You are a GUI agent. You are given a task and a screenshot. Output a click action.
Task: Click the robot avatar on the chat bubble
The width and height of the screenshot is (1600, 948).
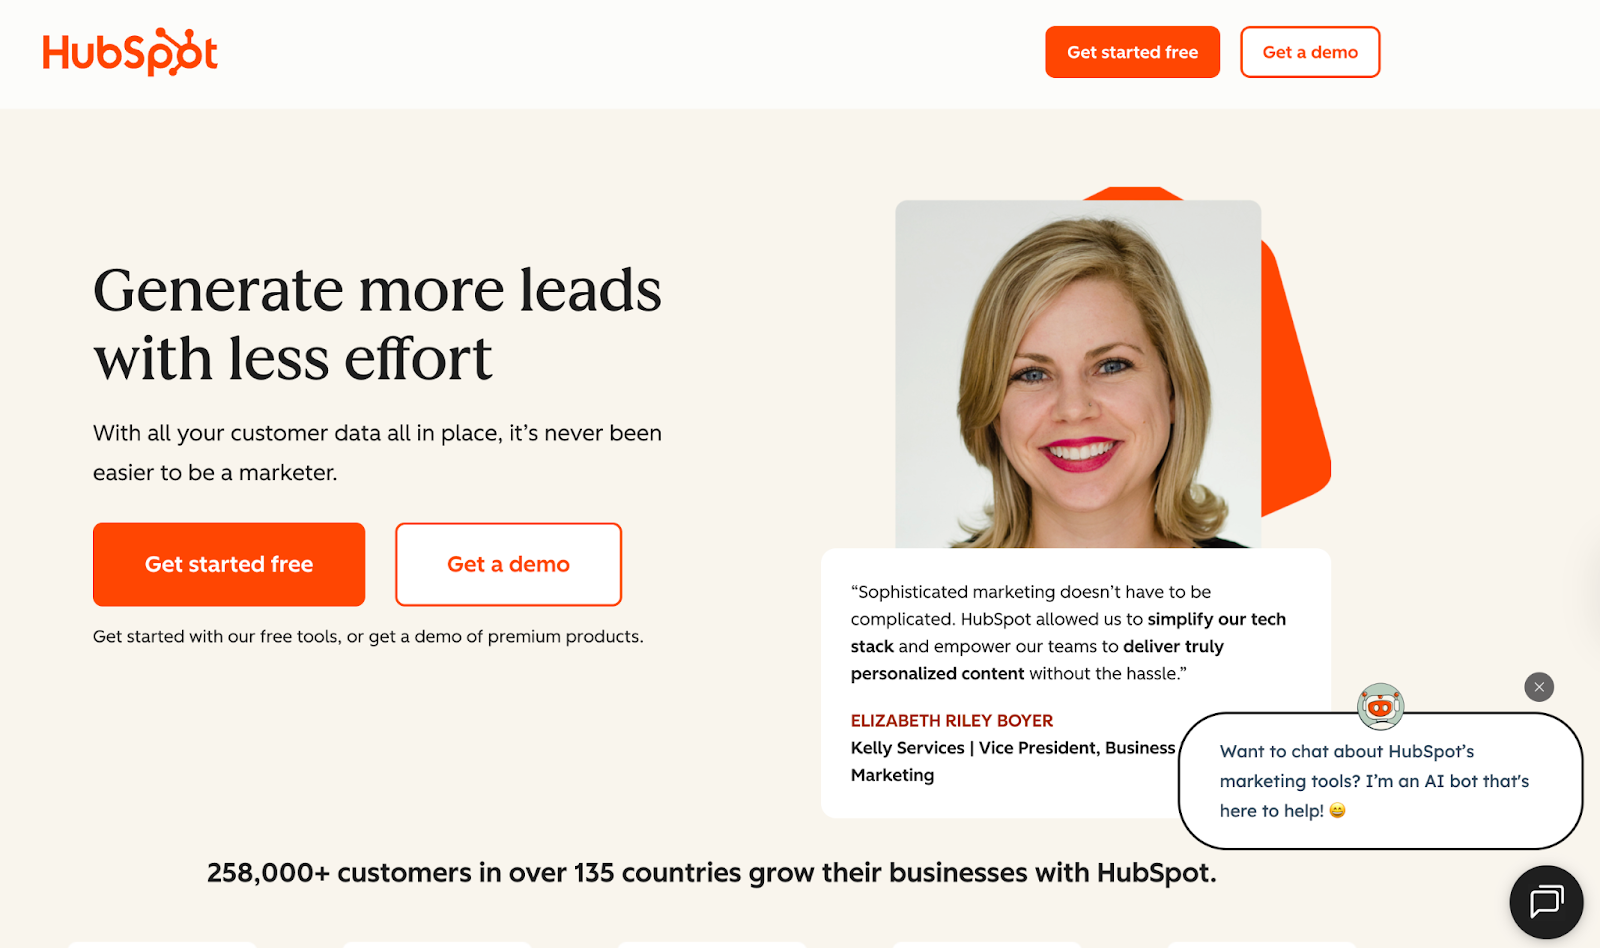[1380, 707]
